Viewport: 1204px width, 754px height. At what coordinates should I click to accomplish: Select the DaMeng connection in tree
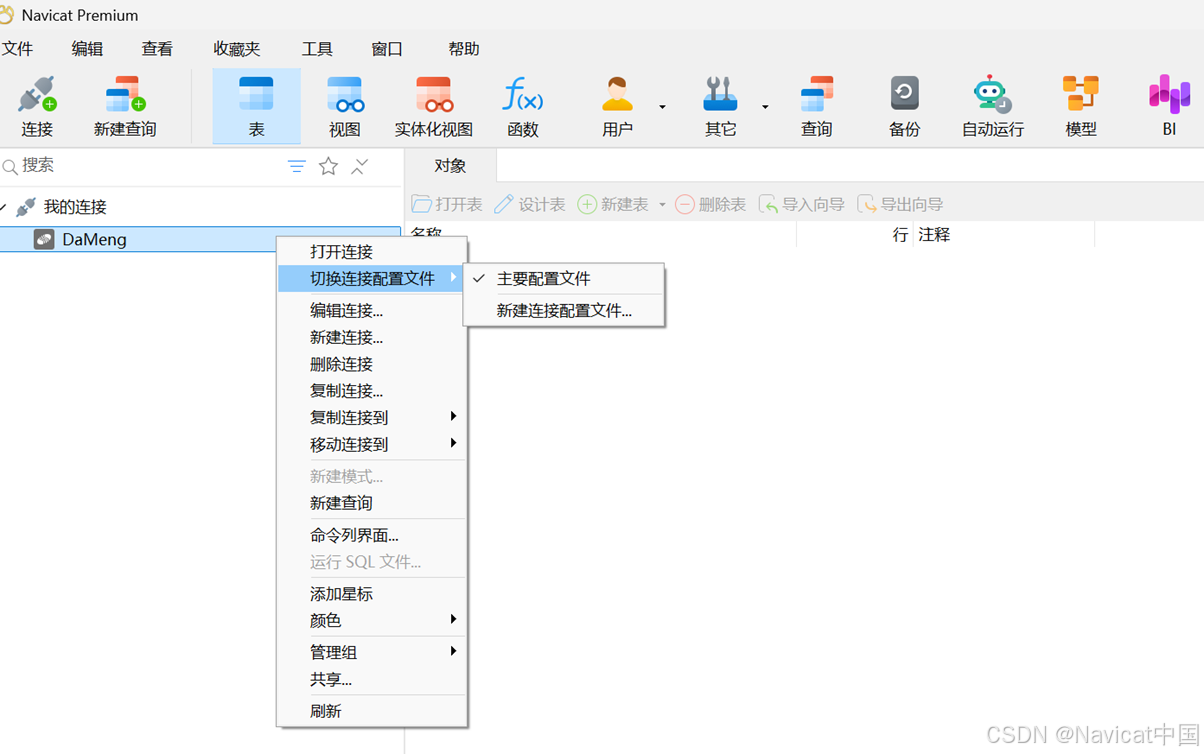[200, 239]
